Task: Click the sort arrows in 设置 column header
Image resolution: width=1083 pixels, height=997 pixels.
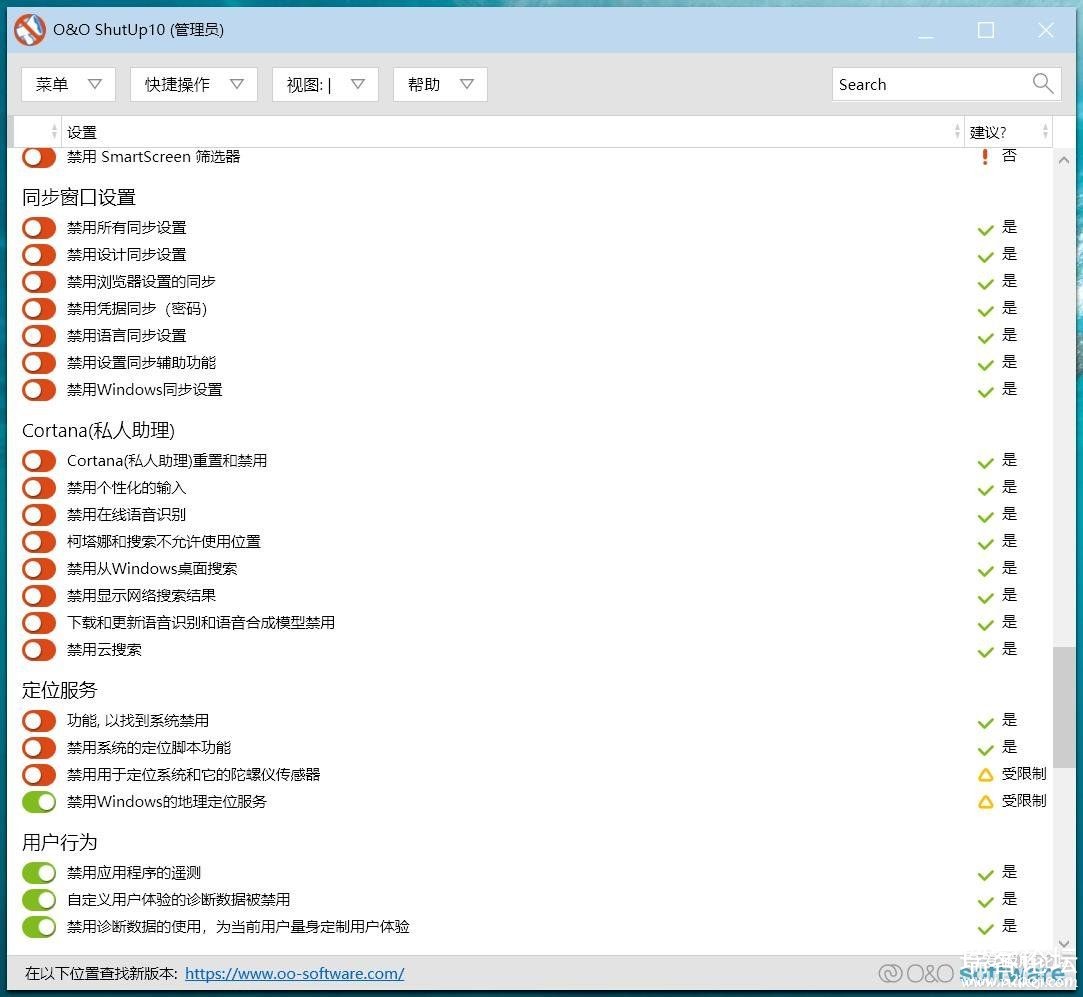Action: pyautogui.click(x=957, y=132)
